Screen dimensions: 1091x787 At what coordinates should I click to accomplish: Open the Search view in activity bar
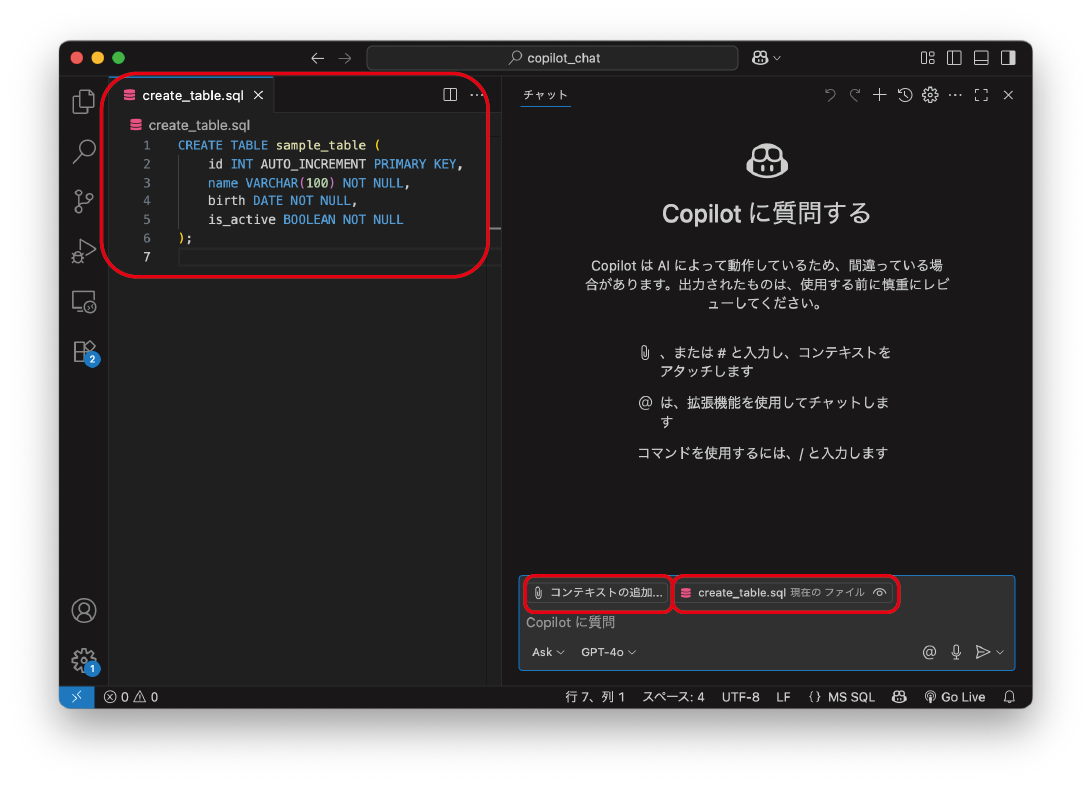tap(83, 151)
